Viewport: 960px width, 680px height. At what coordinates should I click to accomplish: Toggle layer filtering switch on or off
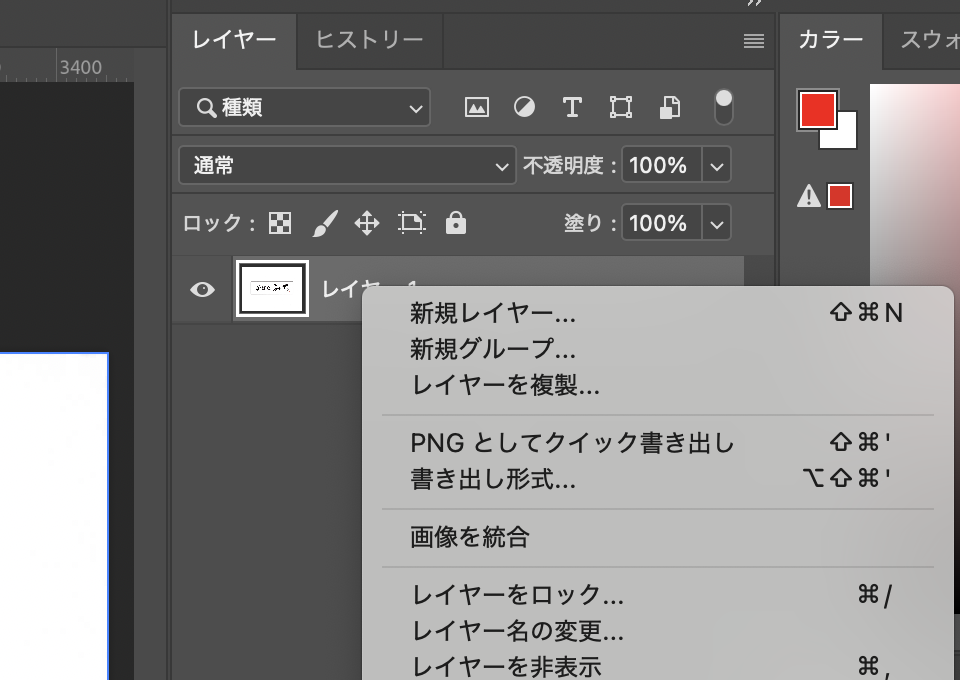724,107
